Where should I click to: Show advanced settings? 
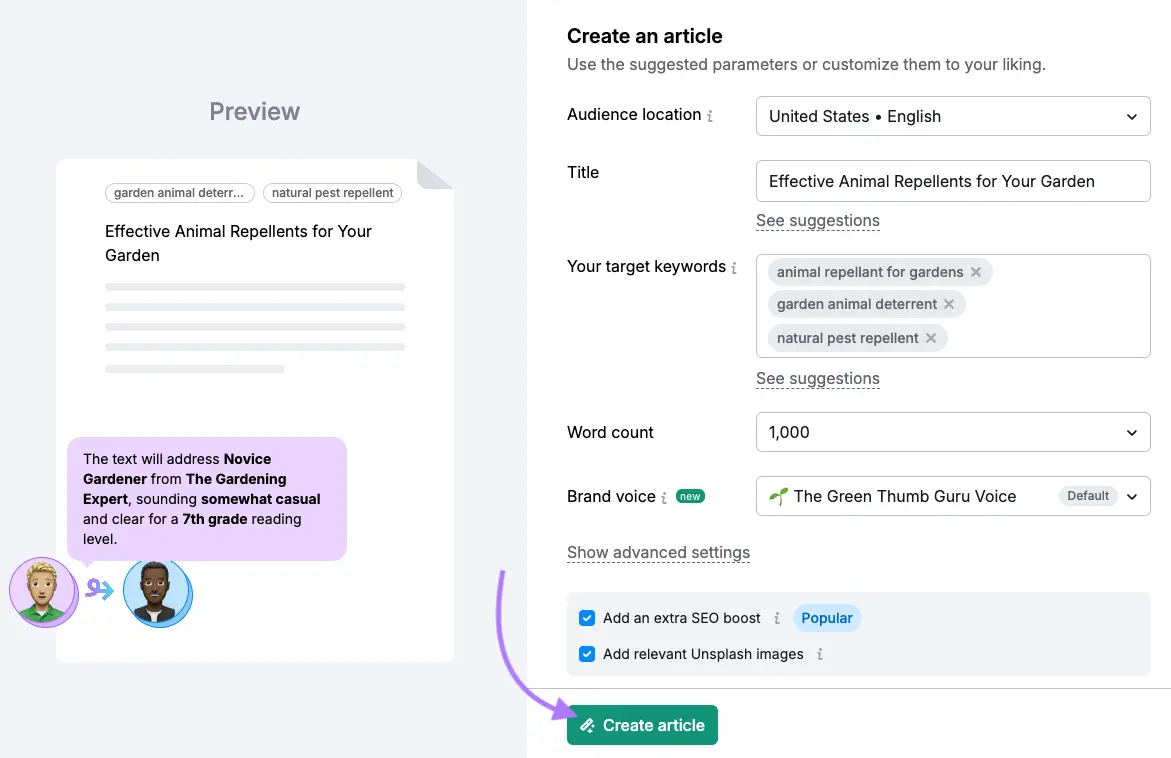(658, 552)
